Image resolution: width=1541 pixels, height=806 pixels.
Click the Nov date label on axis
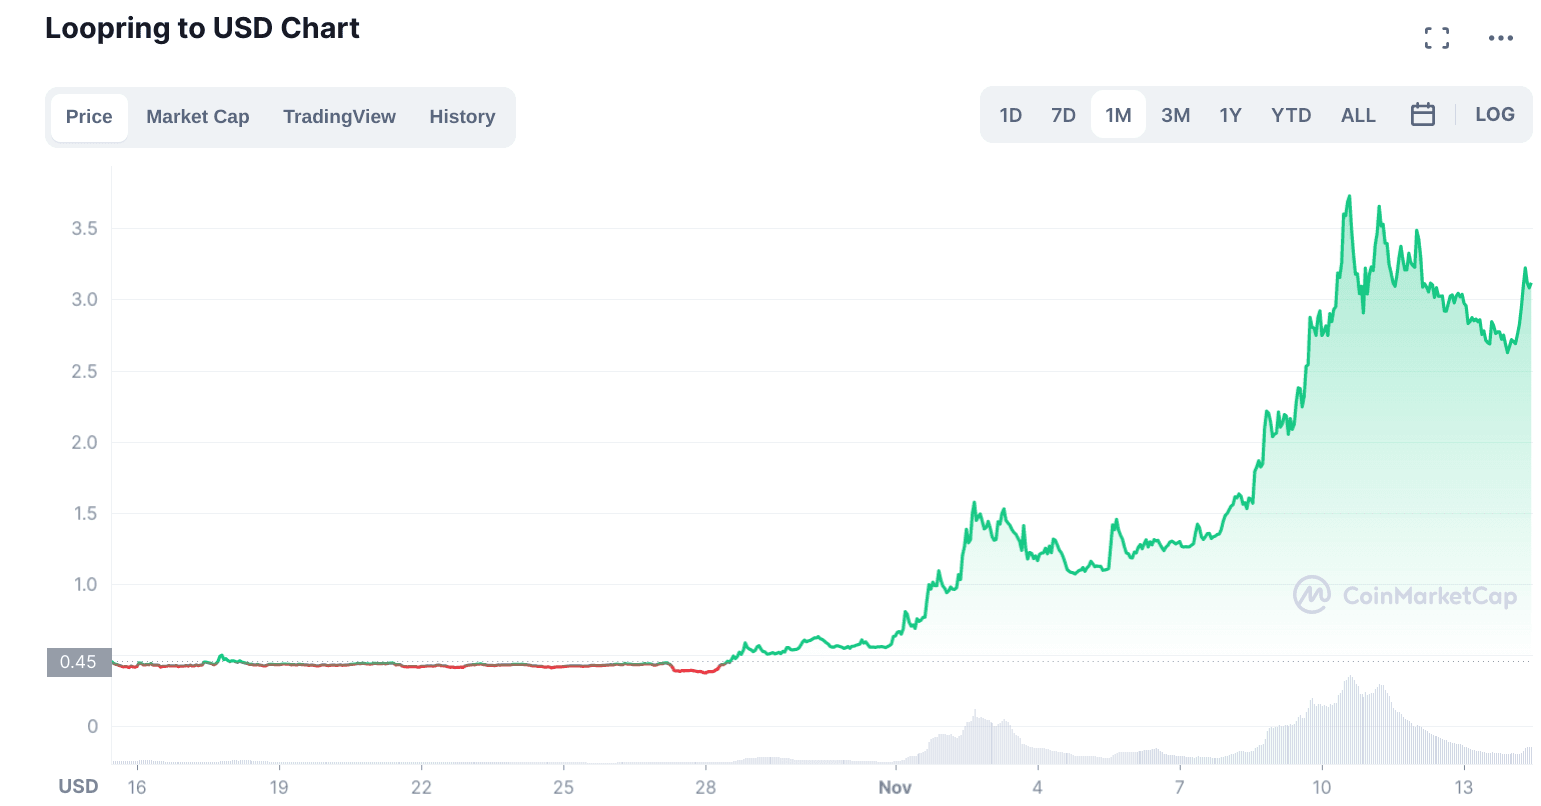(x=895, y=787)
